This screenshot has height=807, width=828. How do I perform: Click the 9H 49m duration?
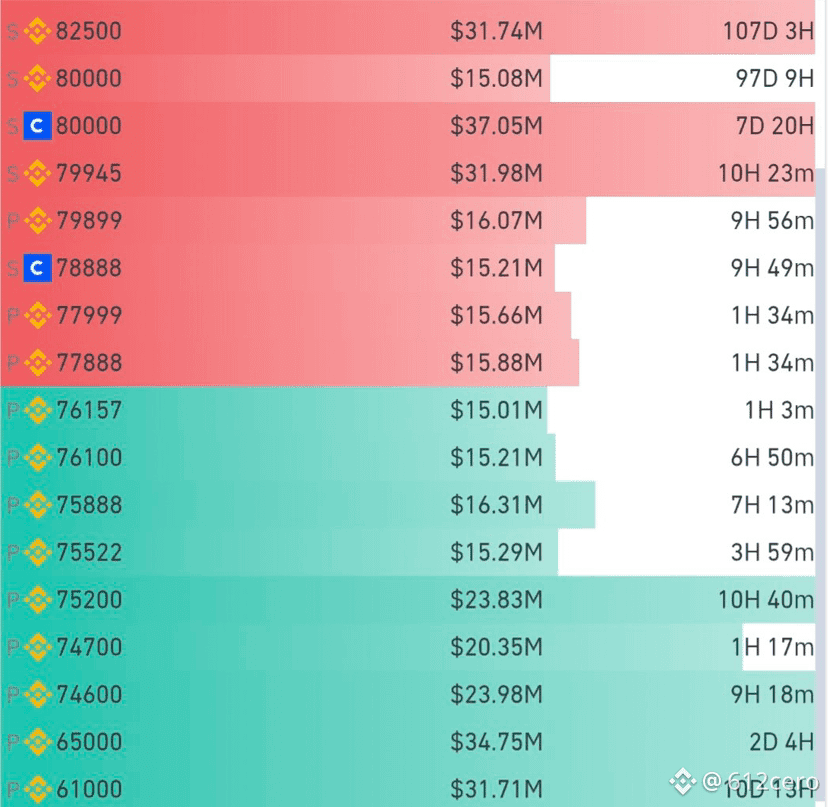(773, 268)
